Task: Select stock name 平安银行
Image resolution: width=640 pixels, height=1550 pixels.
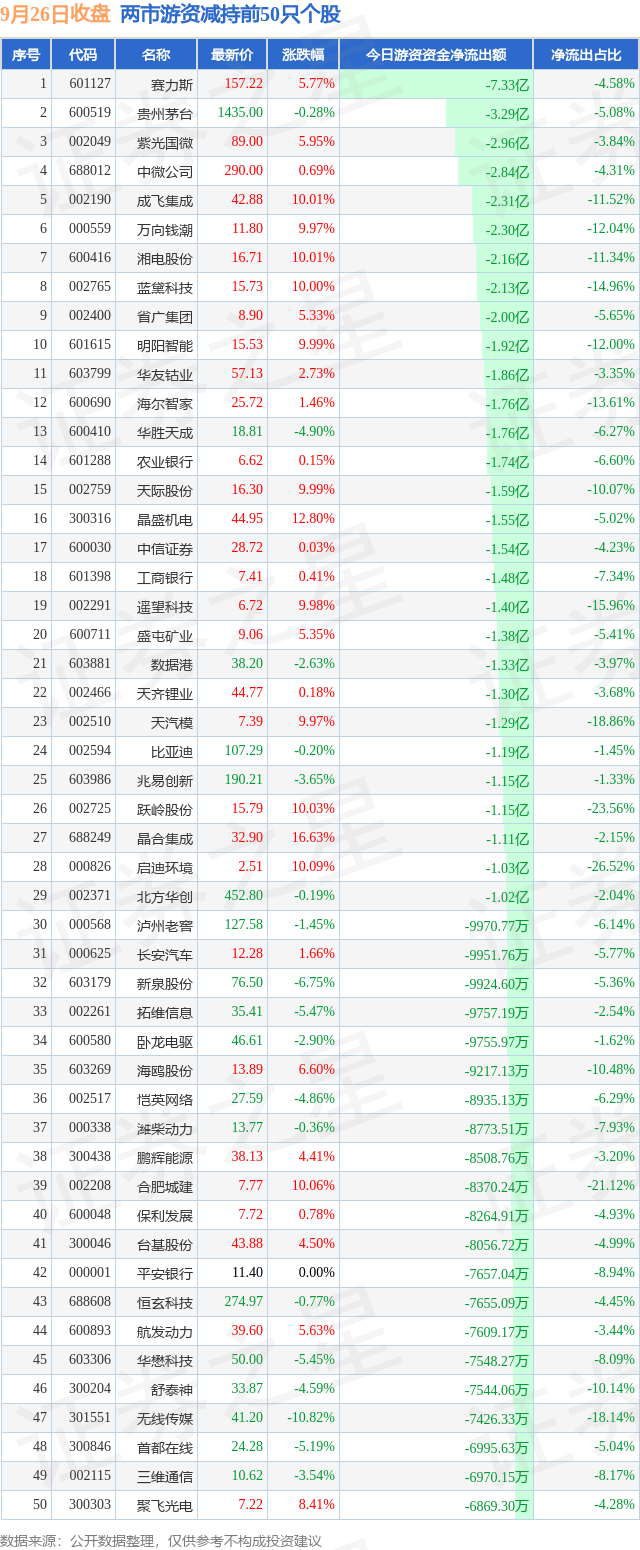Action: click(166, 1273)
